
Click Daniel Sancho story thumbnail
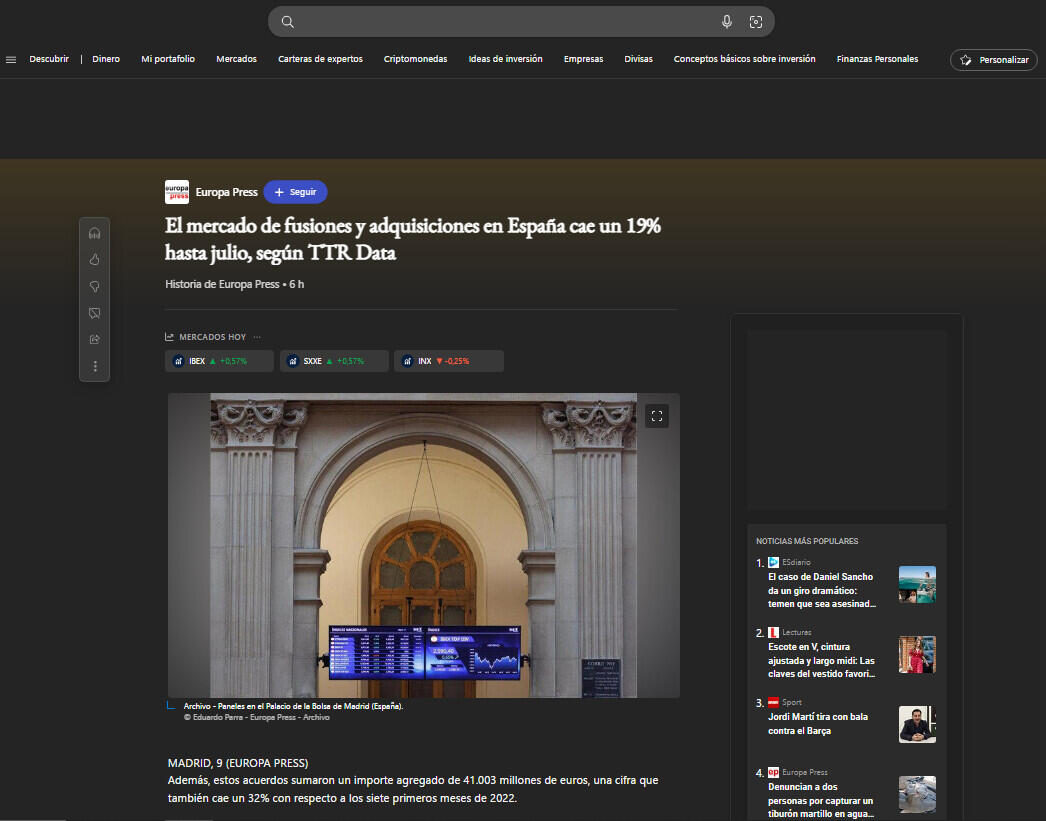tap(917, 585)
